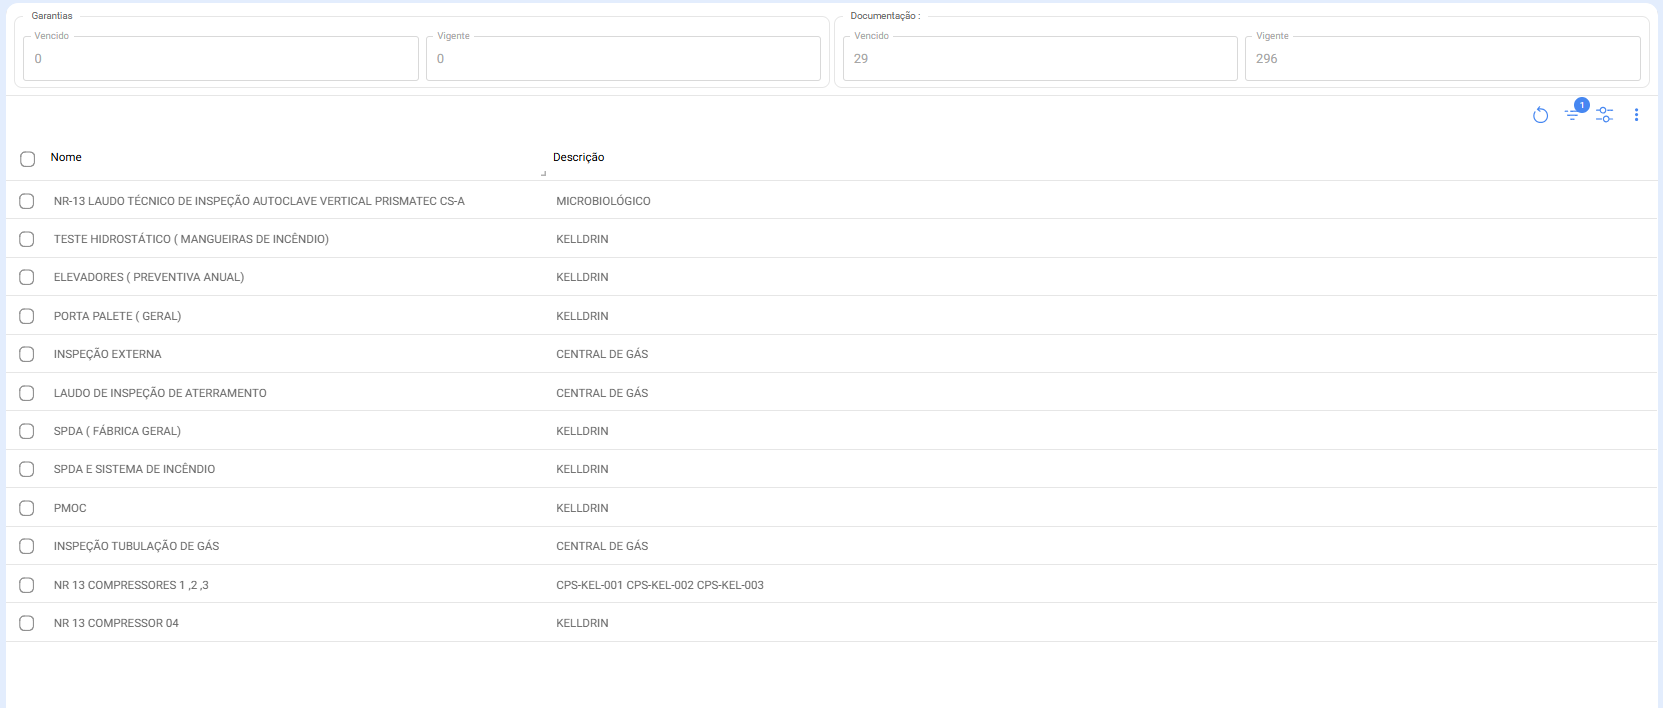1663x708 pixels.
Task: Open the column settings sliders icon
Action: (1605, 115)
